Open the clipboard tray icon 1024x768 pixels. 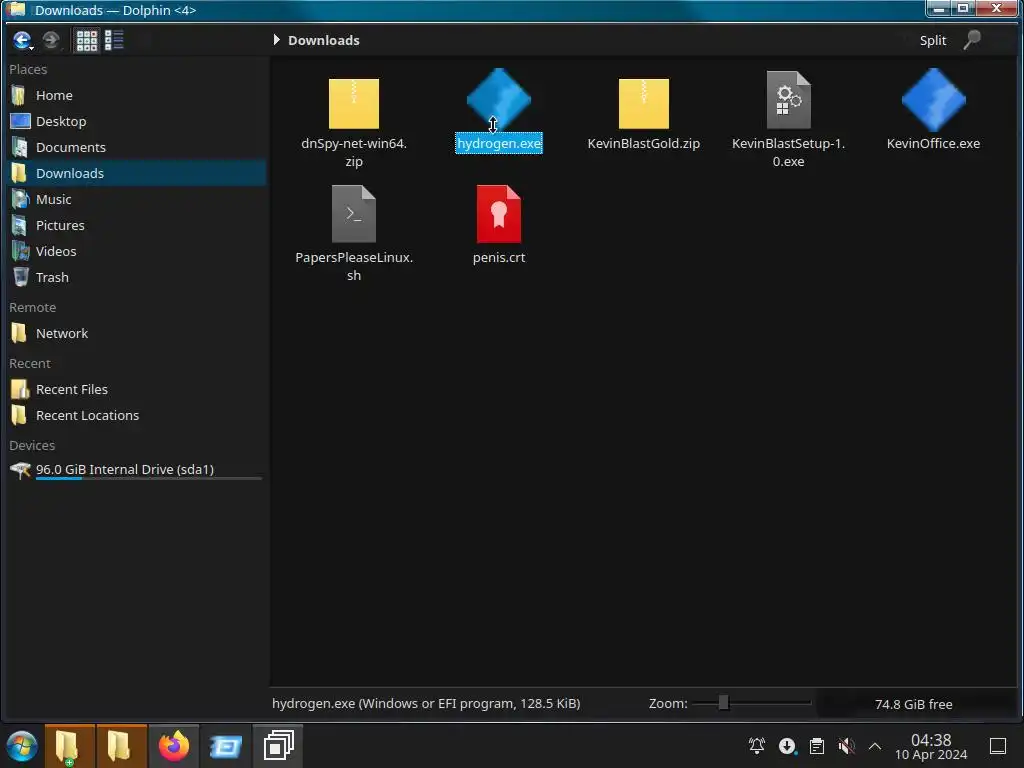[x=816, y=746]
